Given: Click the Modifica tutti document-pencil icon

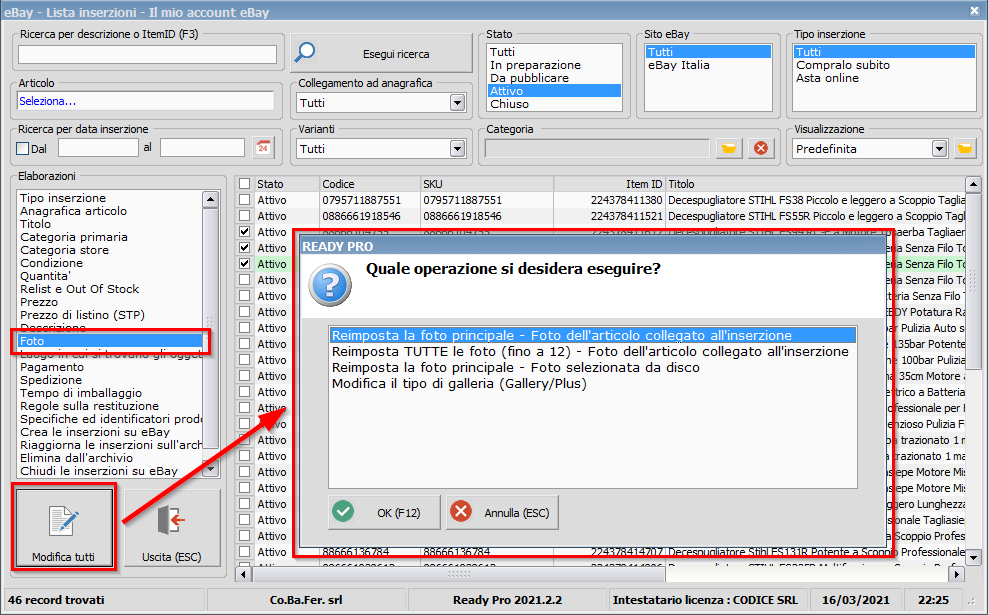Looking at the screenshot, I should (x=63, y=522).
